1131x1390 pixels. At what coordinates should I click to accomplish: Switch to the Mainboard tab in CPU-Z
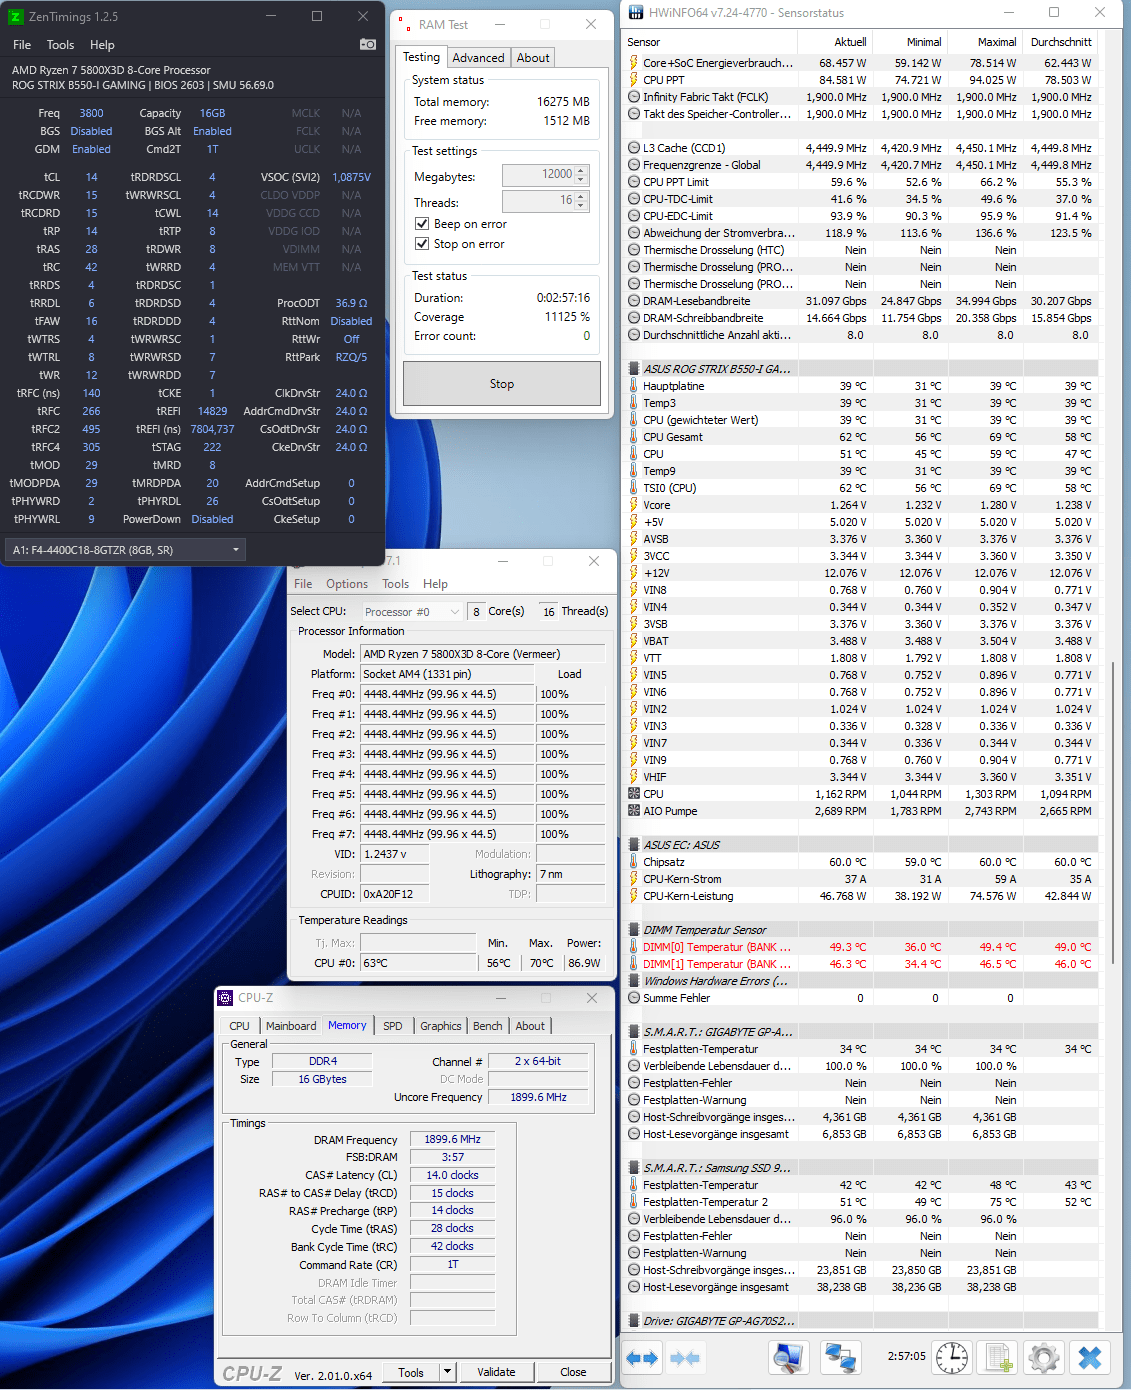pyautogui.click(x=291, y=1026)
